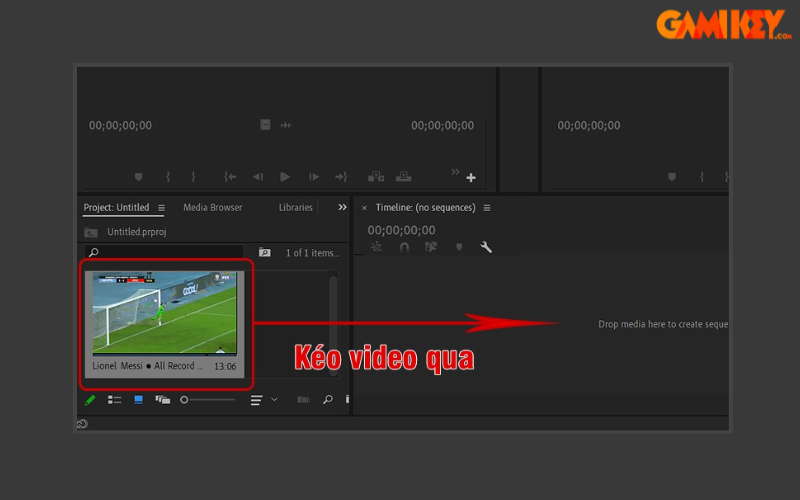
Task: Toggle insert sequences as nests option
Action: 377,247
